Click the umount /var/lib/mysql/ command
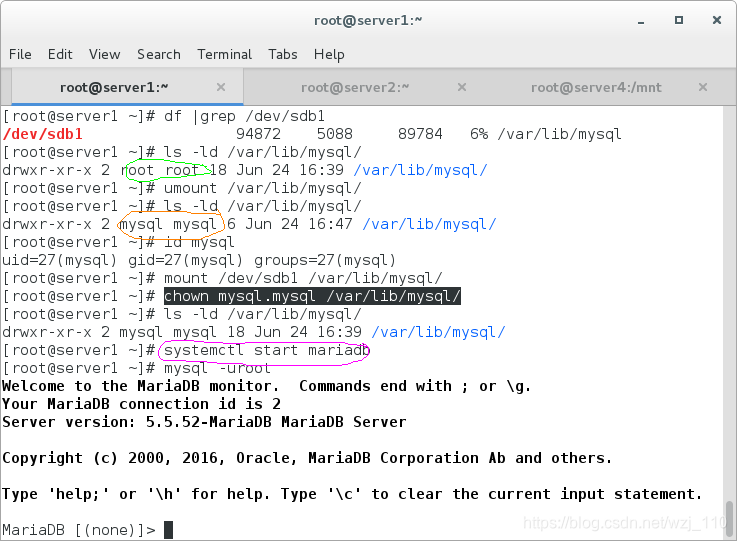 (x=262, y=188)
